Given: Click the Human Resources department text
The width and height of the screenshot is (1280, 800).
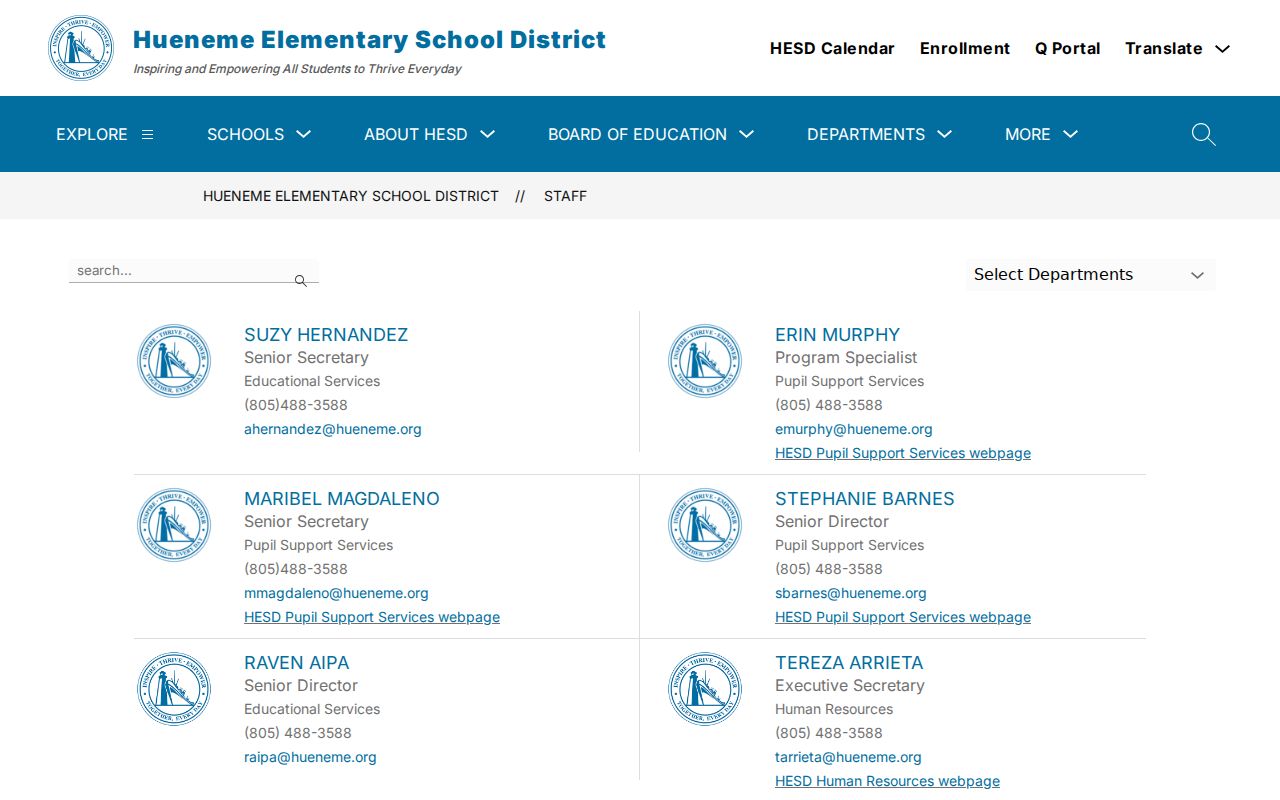Looking at the screenshot, I should click(834, 709).
